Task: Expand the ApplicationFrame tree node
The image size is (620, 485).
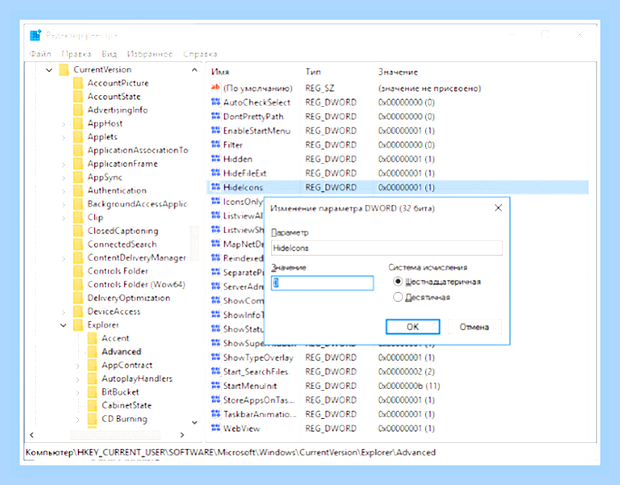Action: [x=64, y=164]
